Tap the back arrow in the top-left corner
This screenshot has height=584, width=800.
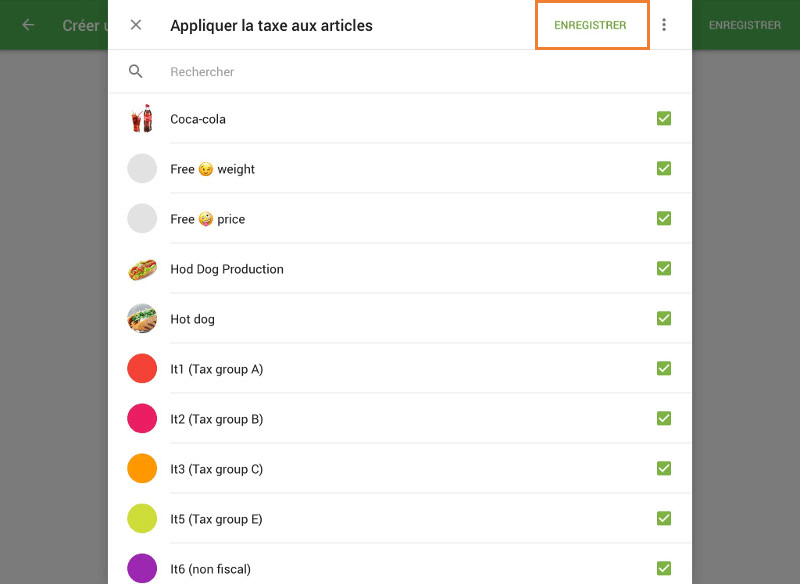(28, 25)
